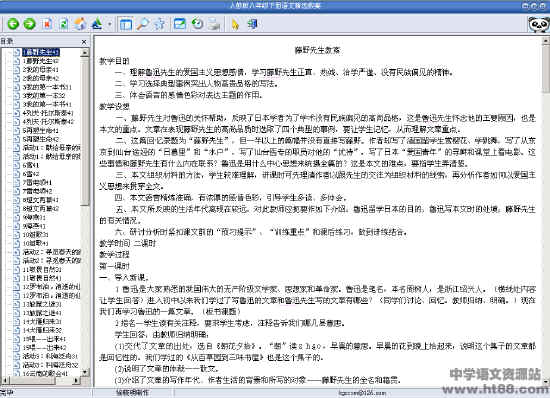Click the 完毕 status bar text
This screenshot has width=550, height=398.
(x=7, y=392)
